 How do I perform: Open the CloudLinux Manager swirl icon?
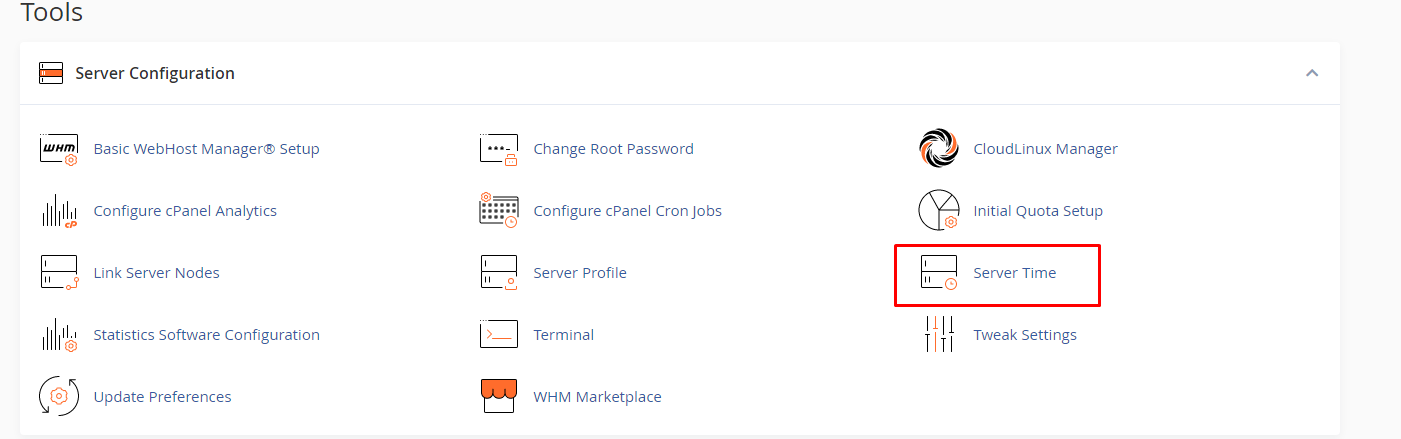pyautogui.click(x=938, y=149)
